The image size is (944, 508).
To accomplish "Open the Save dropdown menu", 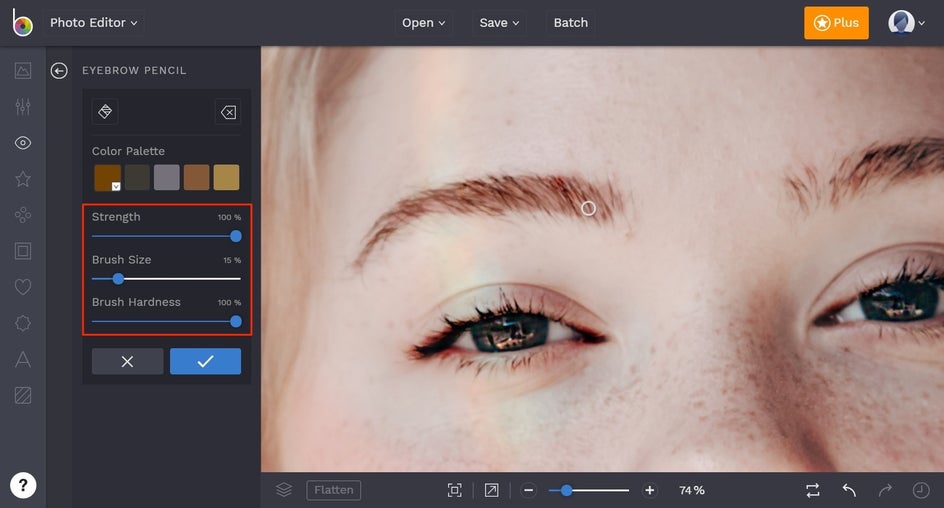I will [x=500, y=23].
